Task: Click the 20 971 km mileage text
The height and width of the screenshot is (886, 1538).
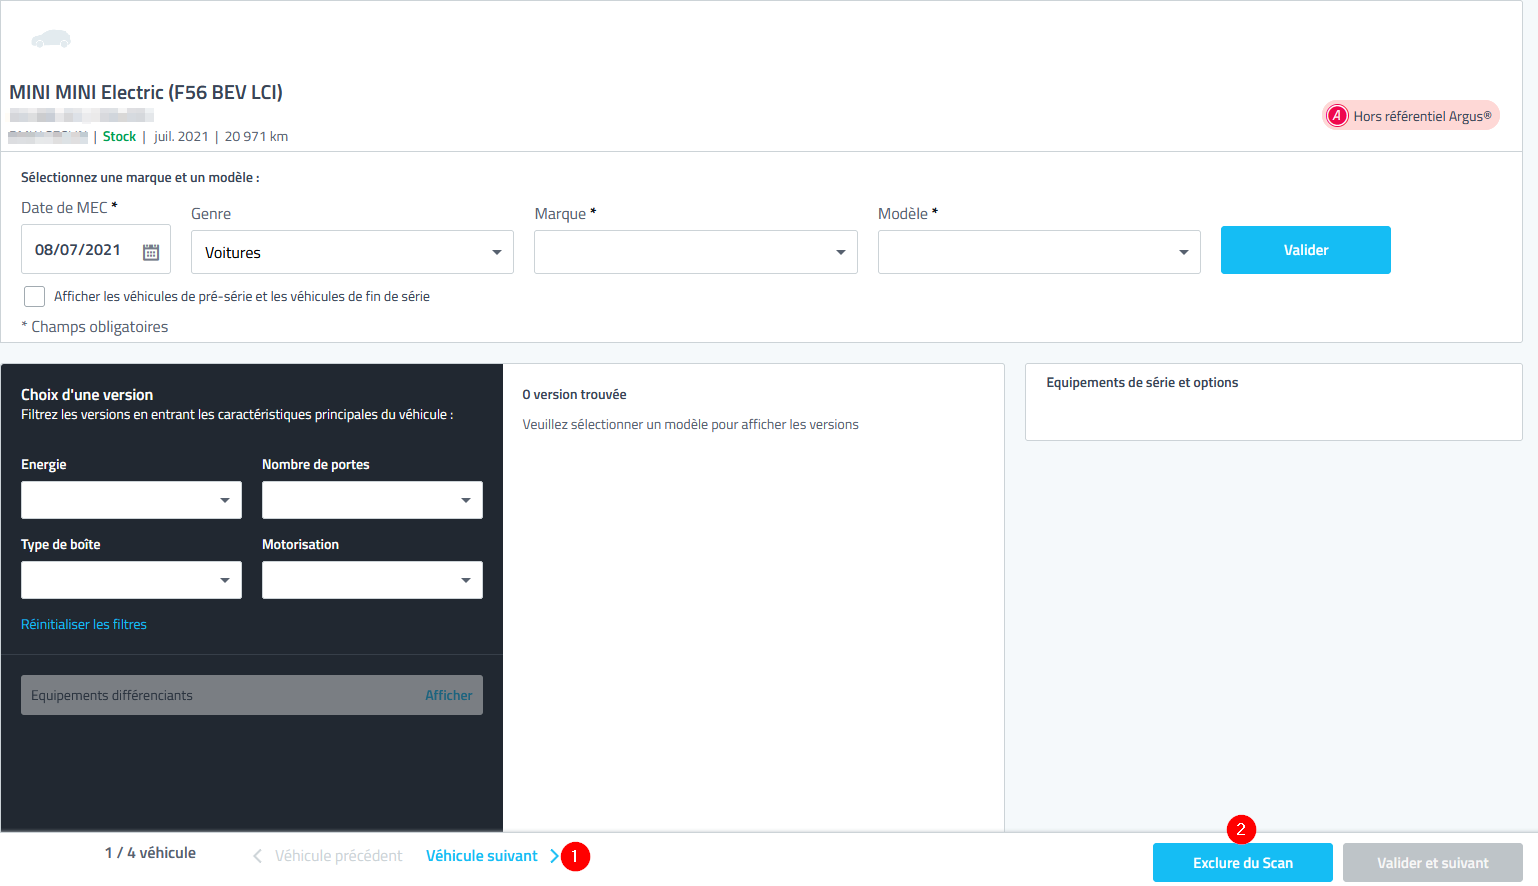Action: pyautogui.click(x=256, y=136)
